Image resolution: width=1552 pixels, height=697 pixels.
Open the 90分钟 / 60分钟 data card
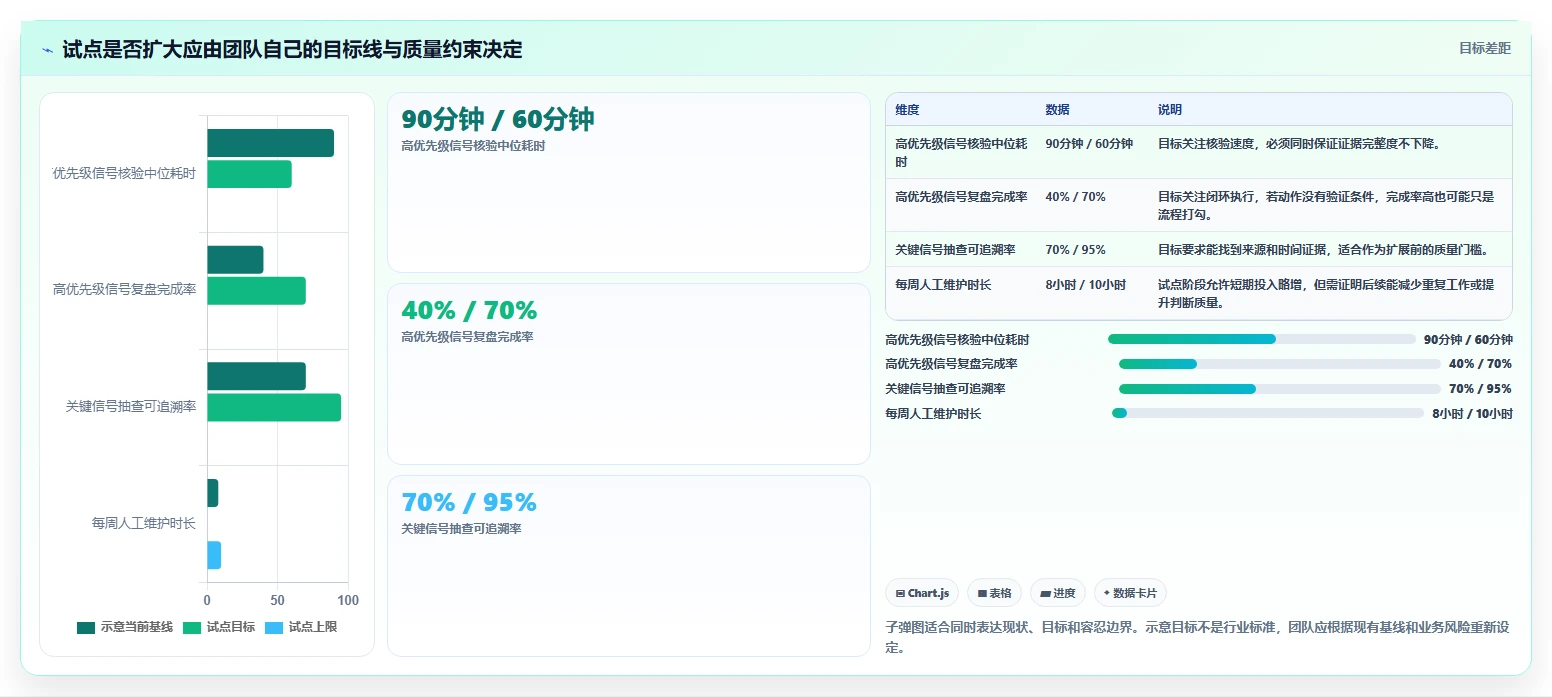click(x=629, y=182)
